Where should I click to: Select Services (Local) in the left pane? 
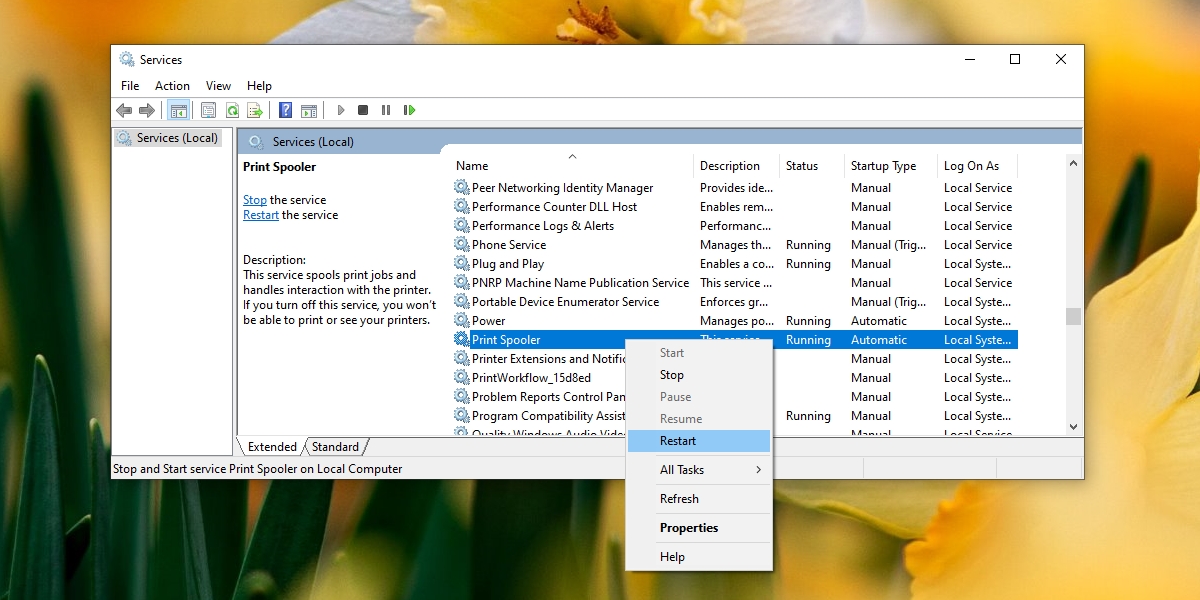[176, 137]
